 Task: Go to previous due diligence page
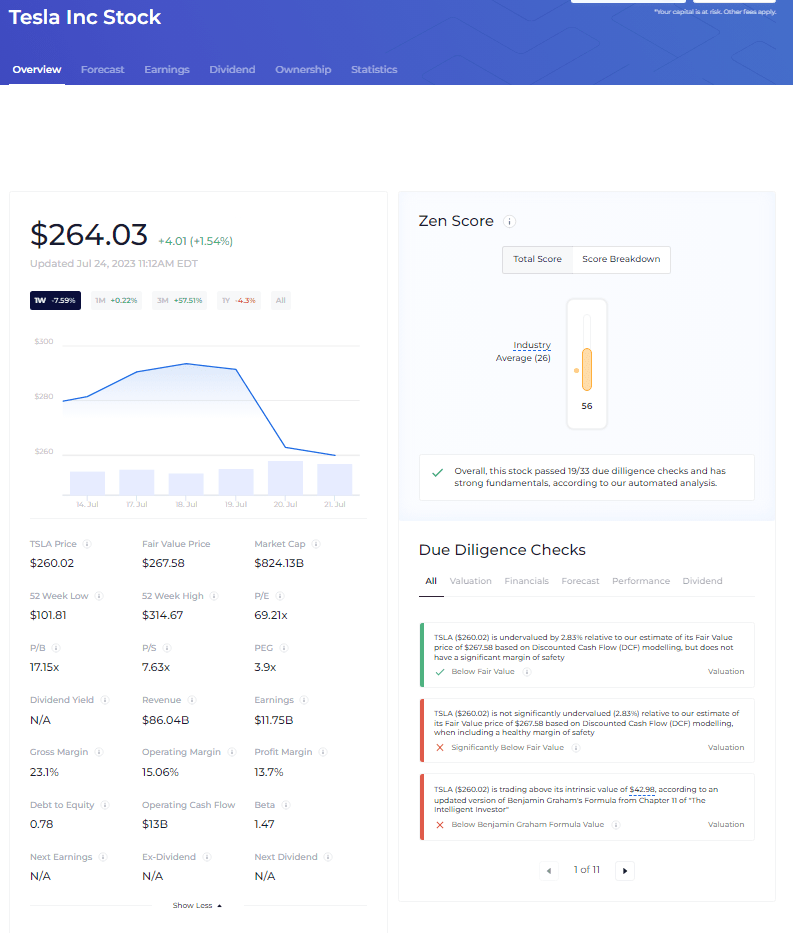tap(548, 871)
